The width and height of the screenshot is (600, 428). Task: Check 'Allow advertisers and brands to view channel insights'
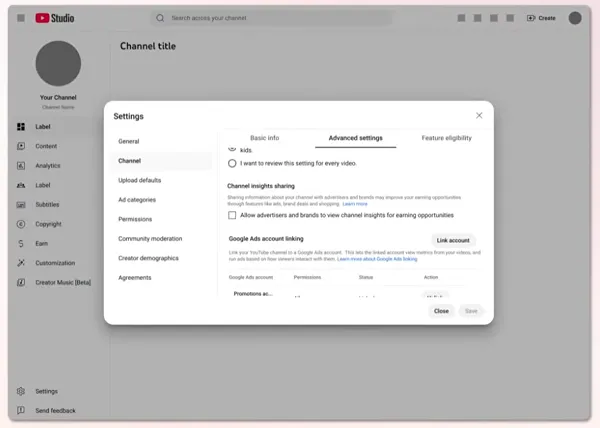pos(233,215)
